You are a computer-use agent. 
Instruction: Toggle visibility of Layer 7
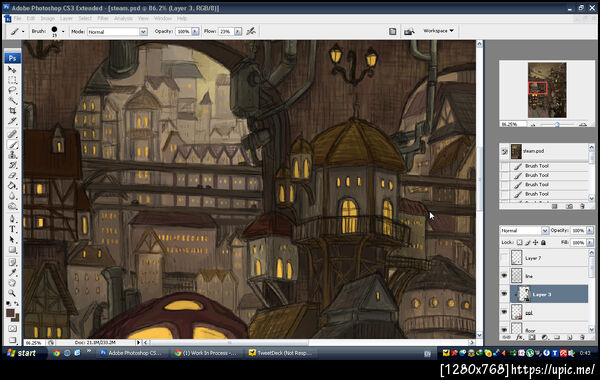click(x=504, y=258)
